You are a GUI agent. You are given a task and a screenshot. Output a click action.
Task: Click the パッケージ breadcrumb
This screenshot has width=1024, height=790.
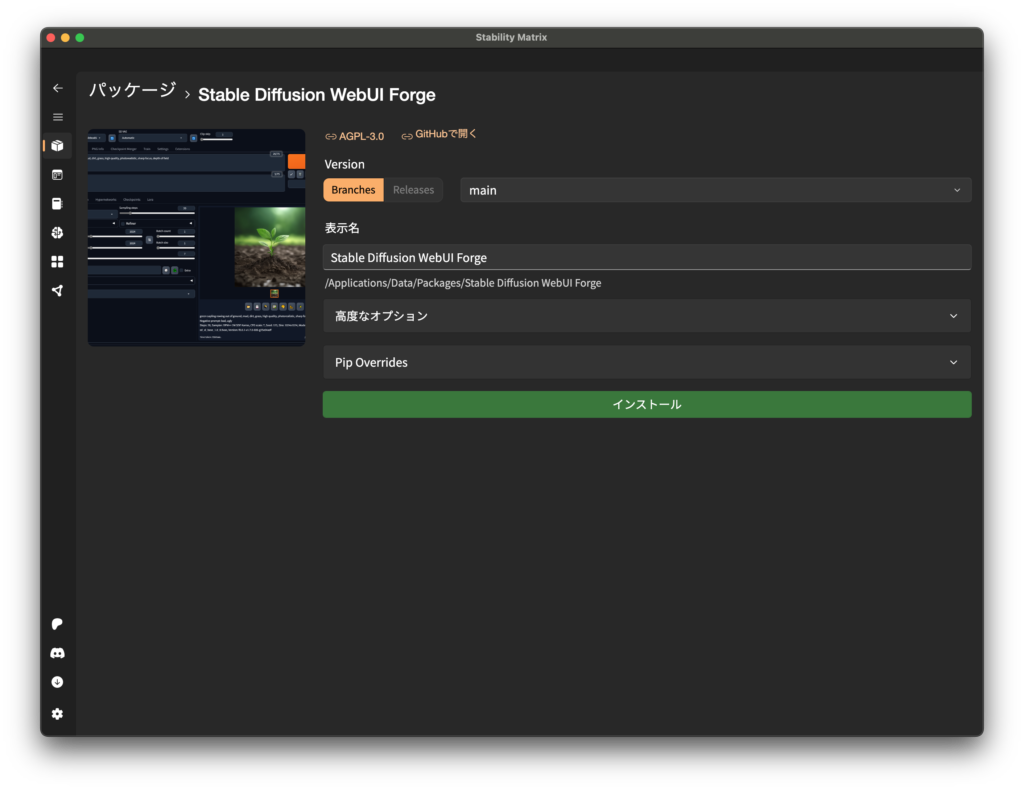click(x=132, y=92)
